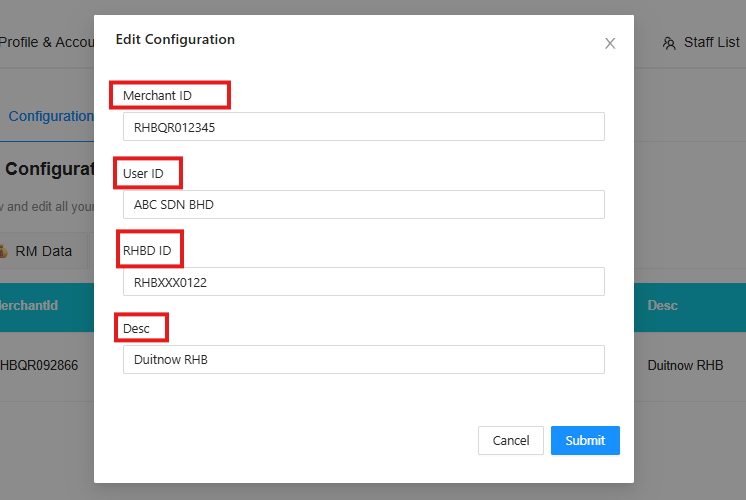The width and height of the screenshot is (746, 500).
Task: Click the HBQR092866 merchant ID cell
Action: pyautogui.click(x=39, y=365)
